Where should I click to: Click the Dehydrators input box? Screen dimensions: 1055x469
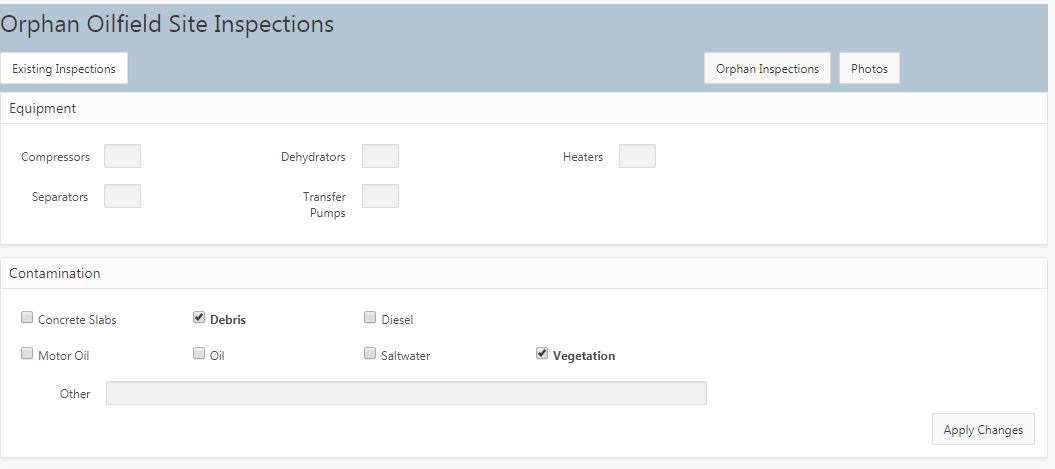pyautogui.click(x=380, y=156)
